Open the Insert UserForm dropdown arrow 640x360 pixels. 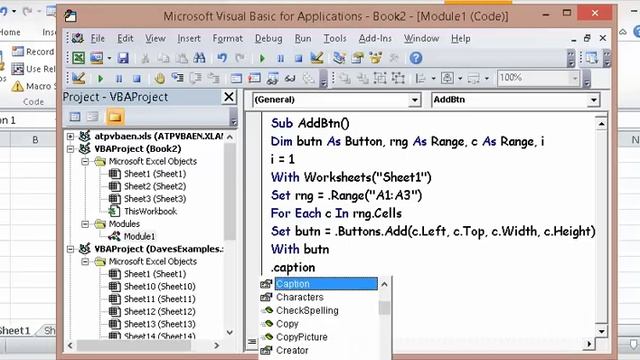point(109,58)
